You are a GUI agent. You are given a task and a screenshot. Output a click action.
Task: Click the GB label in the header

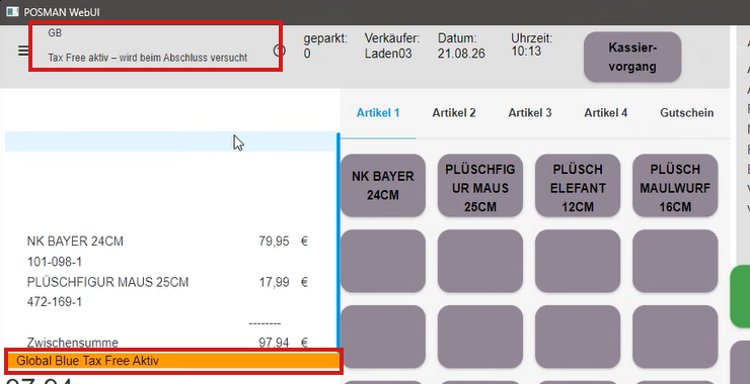[55, 33]
